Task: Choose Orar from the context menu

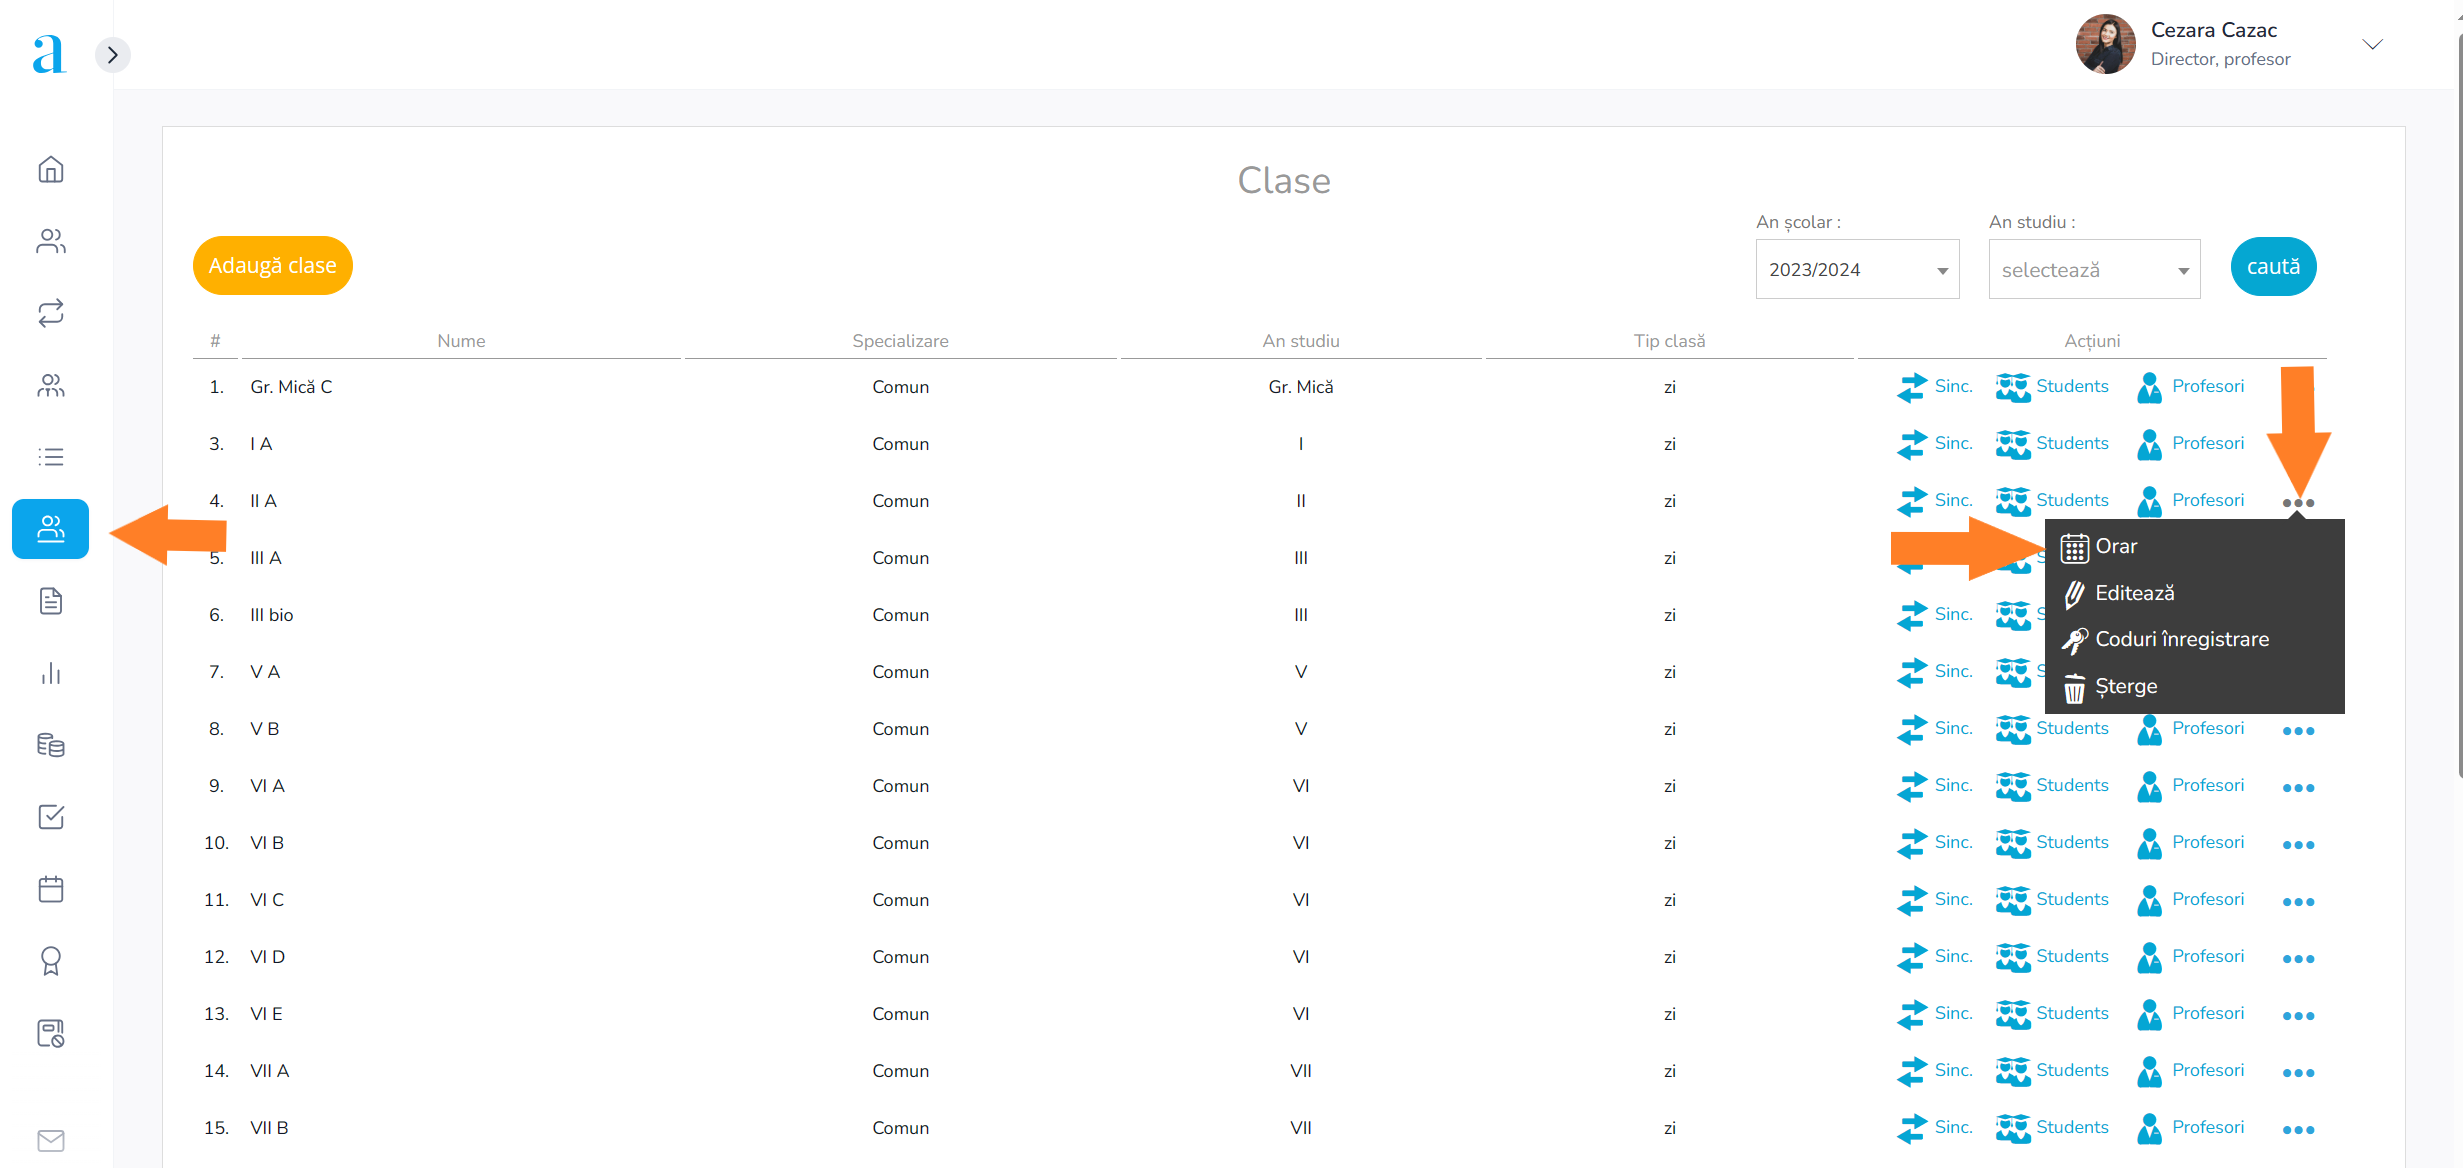Action: (2100, 546)
